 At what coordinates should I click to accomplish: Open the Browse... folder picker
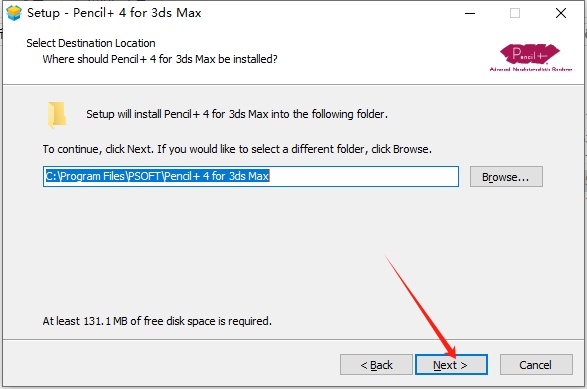tap(506, 177)
